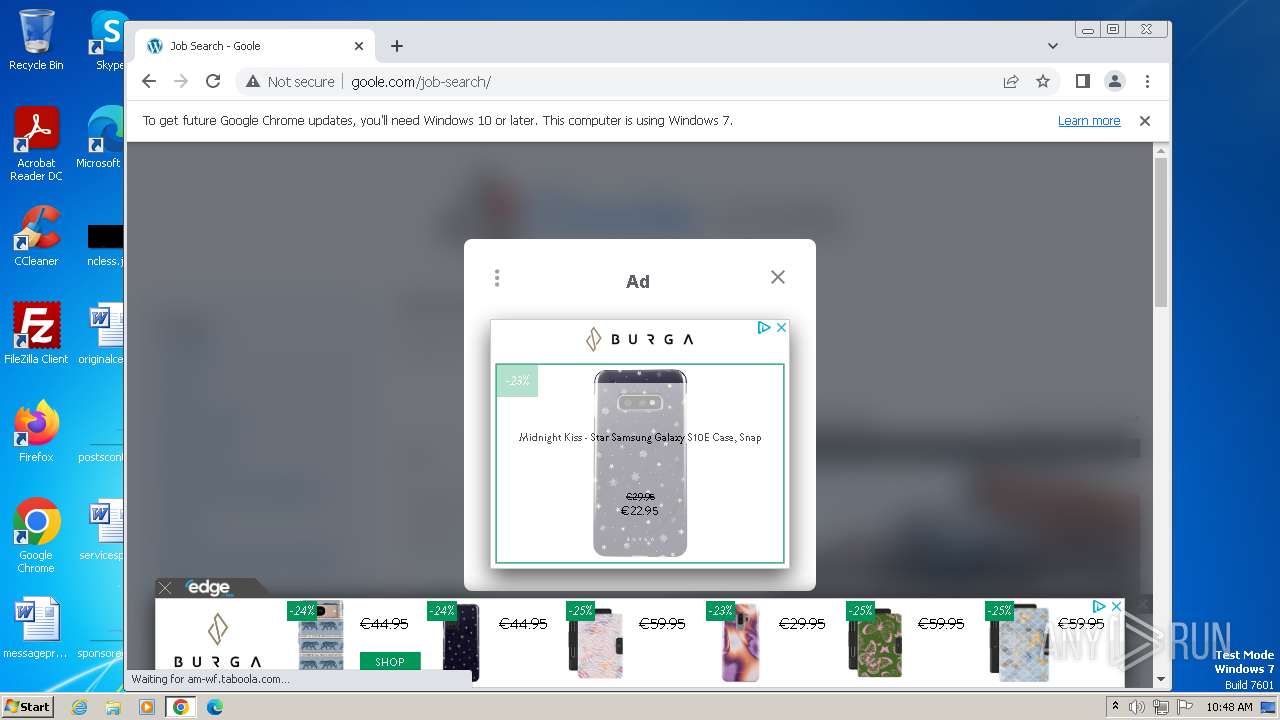Screen dimensions: 1280x720
Task: Open the network tray icon
Action: (x=1160, y=707)
